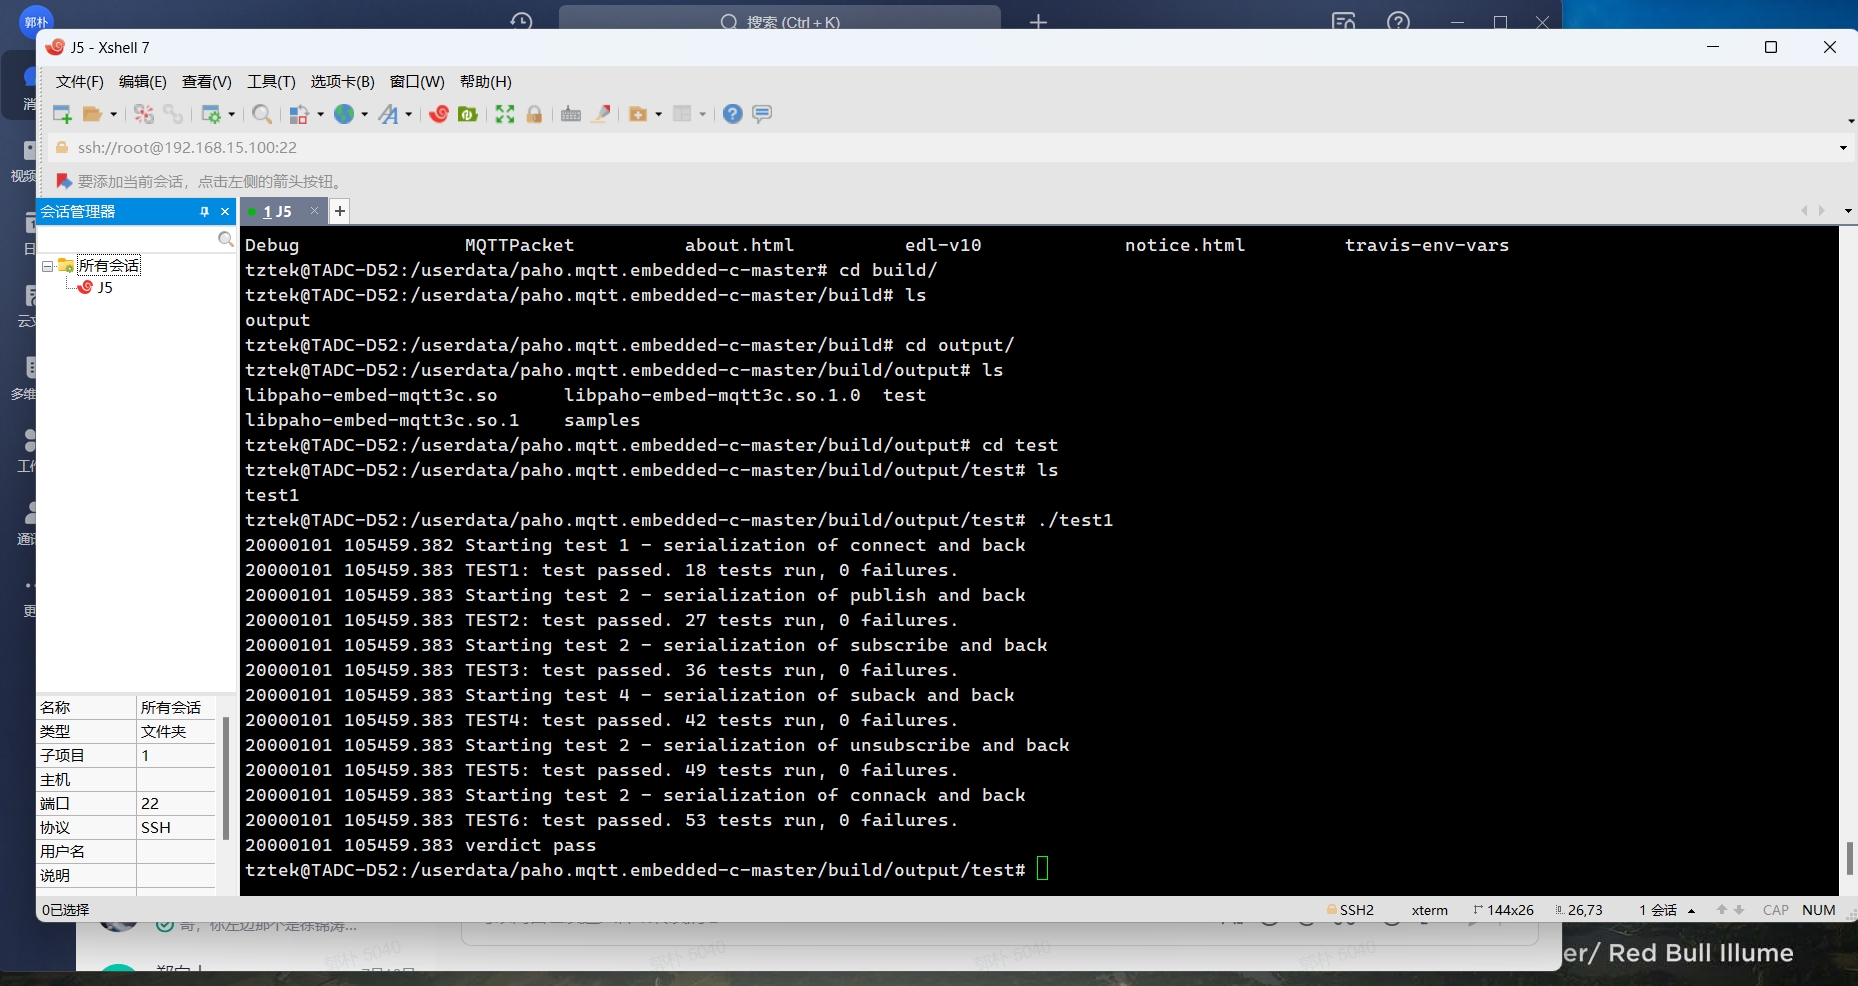
Task: Toggle full screen with green arrows icon
Action: click(x=505, y=114)
